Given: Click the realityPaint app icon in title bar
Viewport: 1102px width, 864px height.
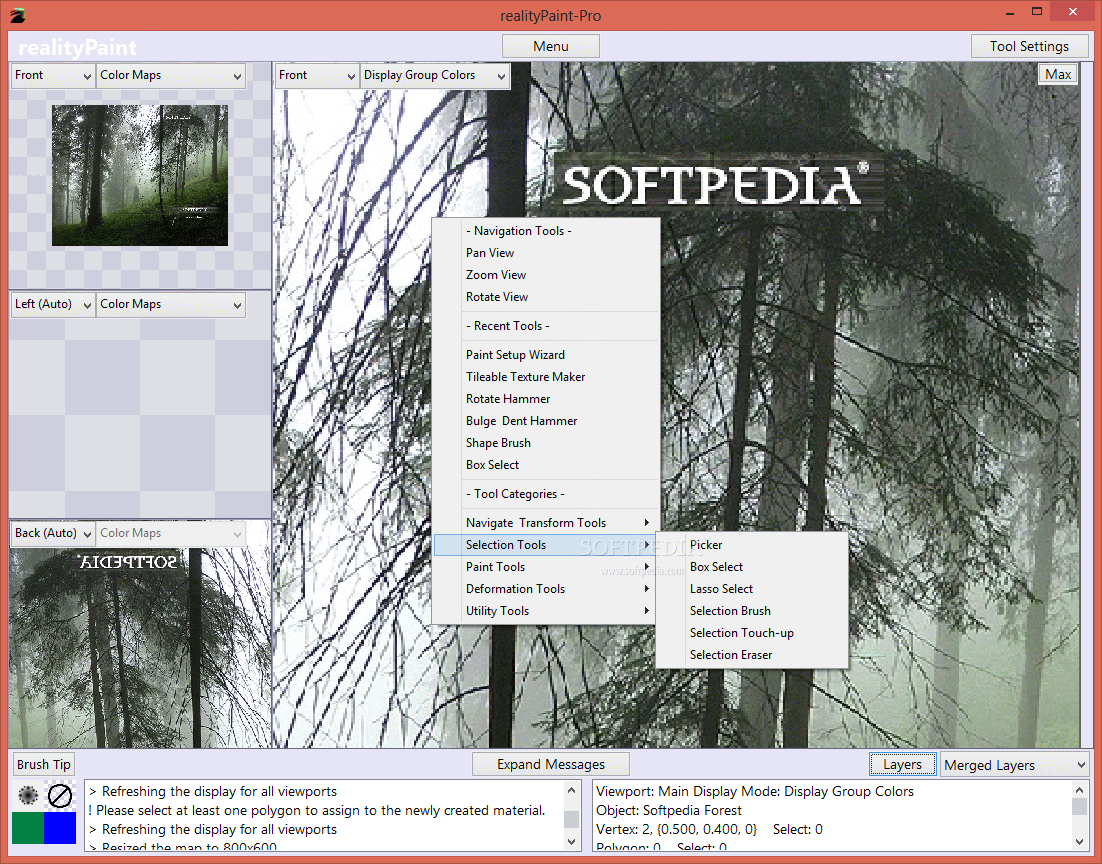Looking at the screenshot, I should pyautogui.click(x=18, y=15).
